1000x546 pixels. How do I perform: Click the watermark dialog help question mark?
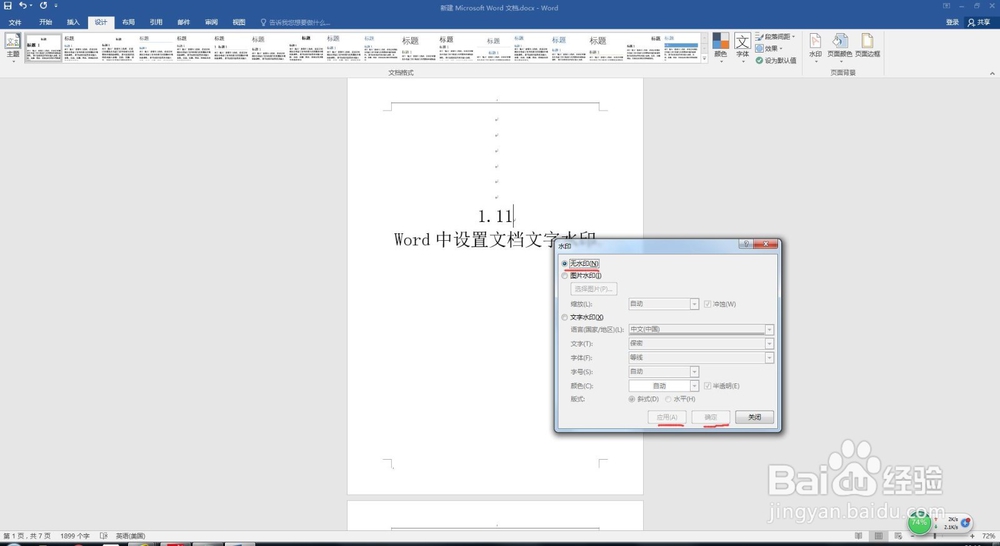[x=746, y=244]
